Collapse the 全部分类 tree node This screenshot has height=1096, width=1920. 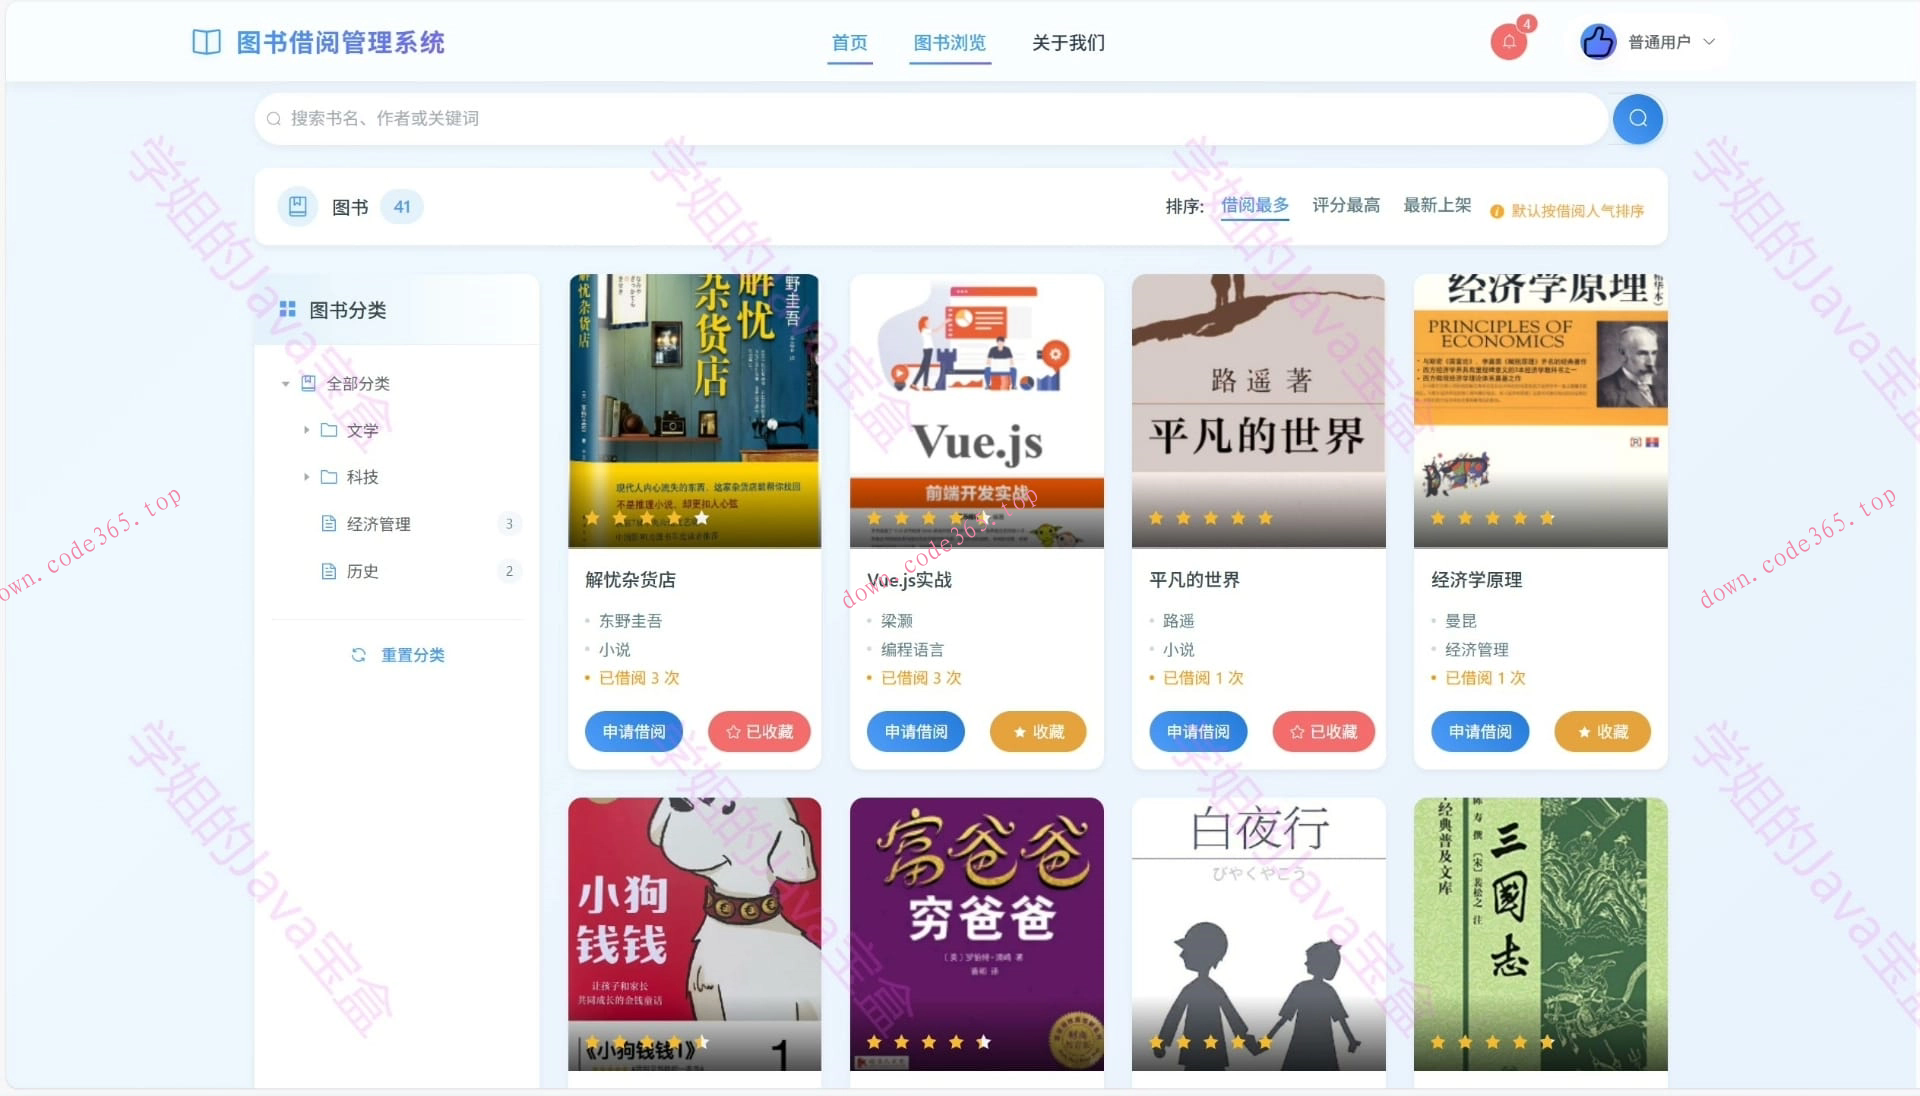[285, 383]
